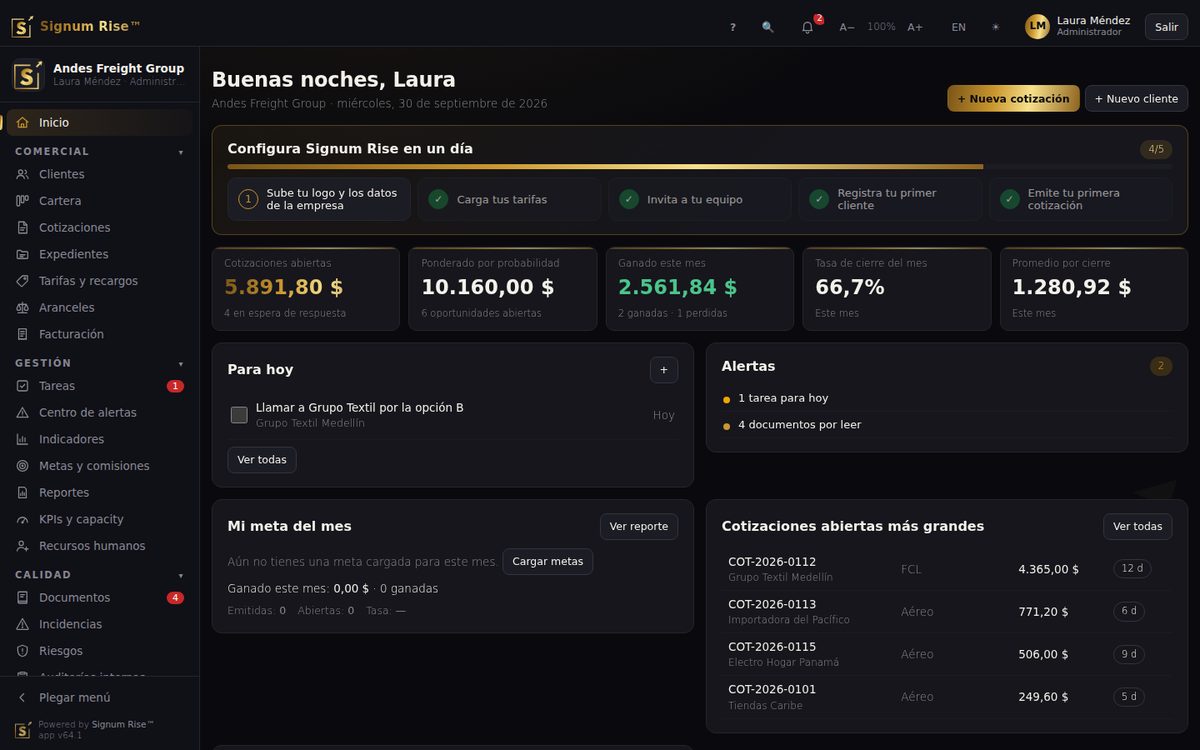Increase font size with A+ button
This screenshot has width=1200, height=750.
pos(915,27)
